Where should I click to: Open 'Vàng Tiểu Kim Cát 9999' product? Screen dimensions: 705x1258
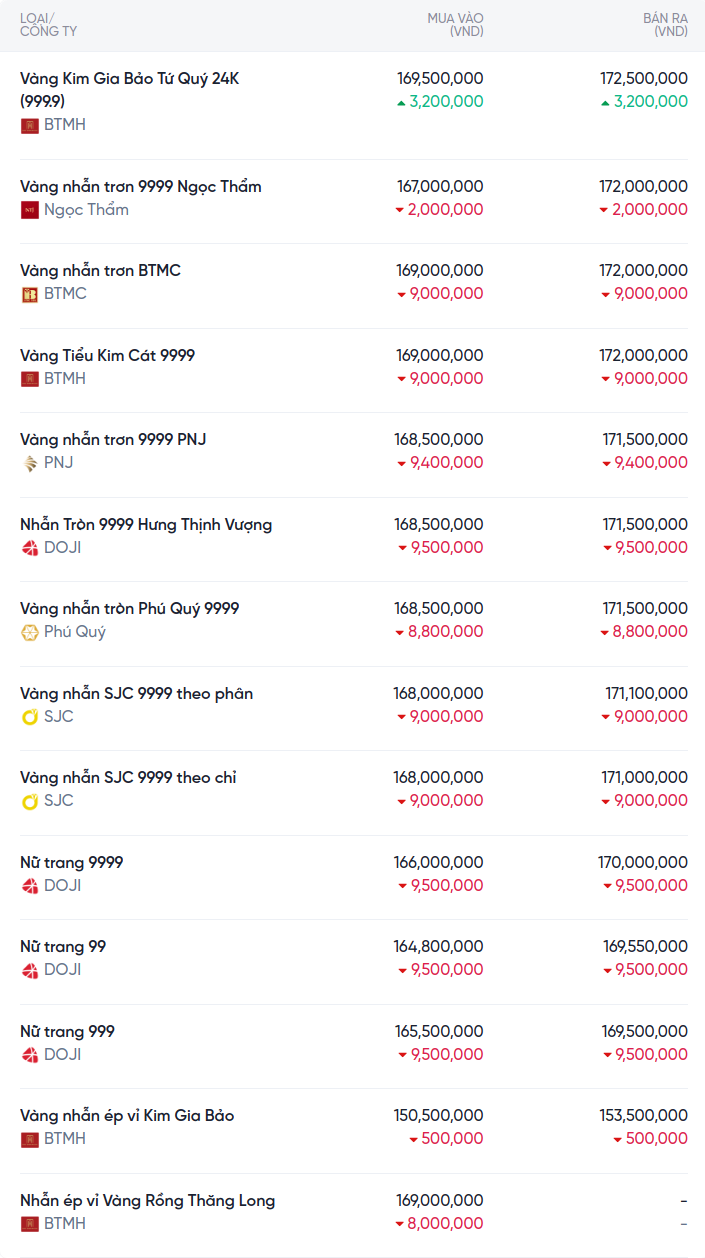(x=107, y=356)
